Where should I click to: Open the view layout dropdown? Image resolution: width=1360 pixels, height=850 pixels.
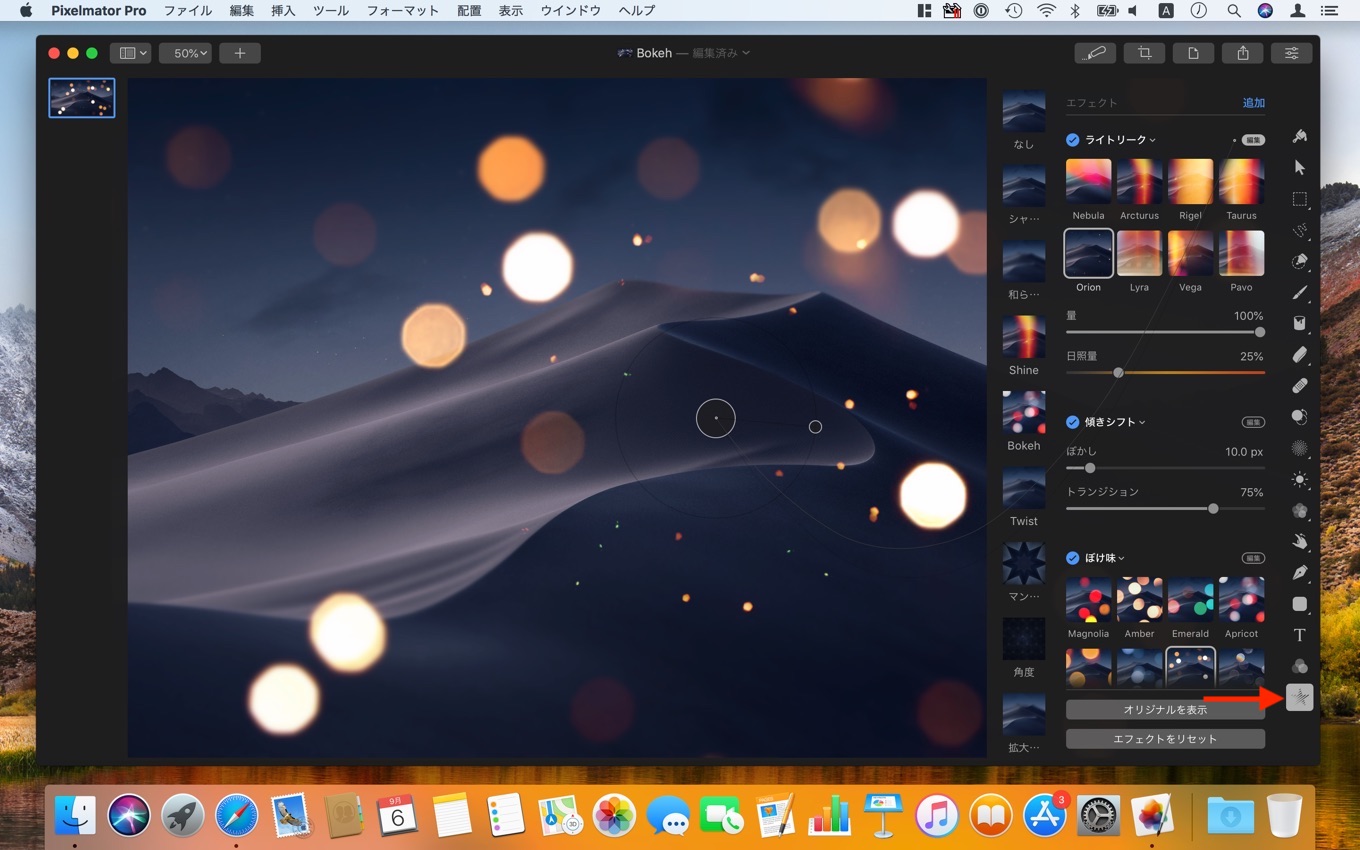point(131,53)
